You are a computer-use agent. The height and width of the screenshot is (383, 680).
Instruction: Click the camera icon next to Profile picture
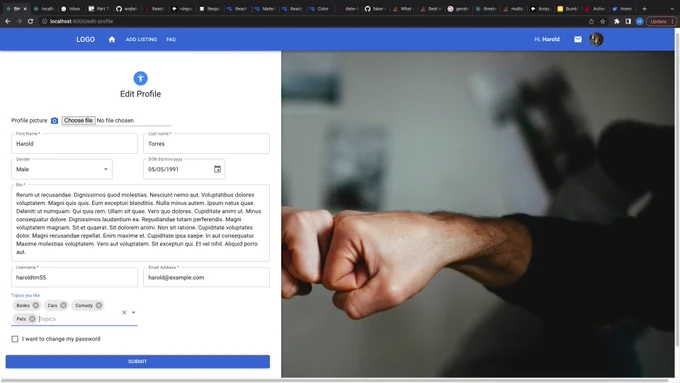[x=54, y=121]
